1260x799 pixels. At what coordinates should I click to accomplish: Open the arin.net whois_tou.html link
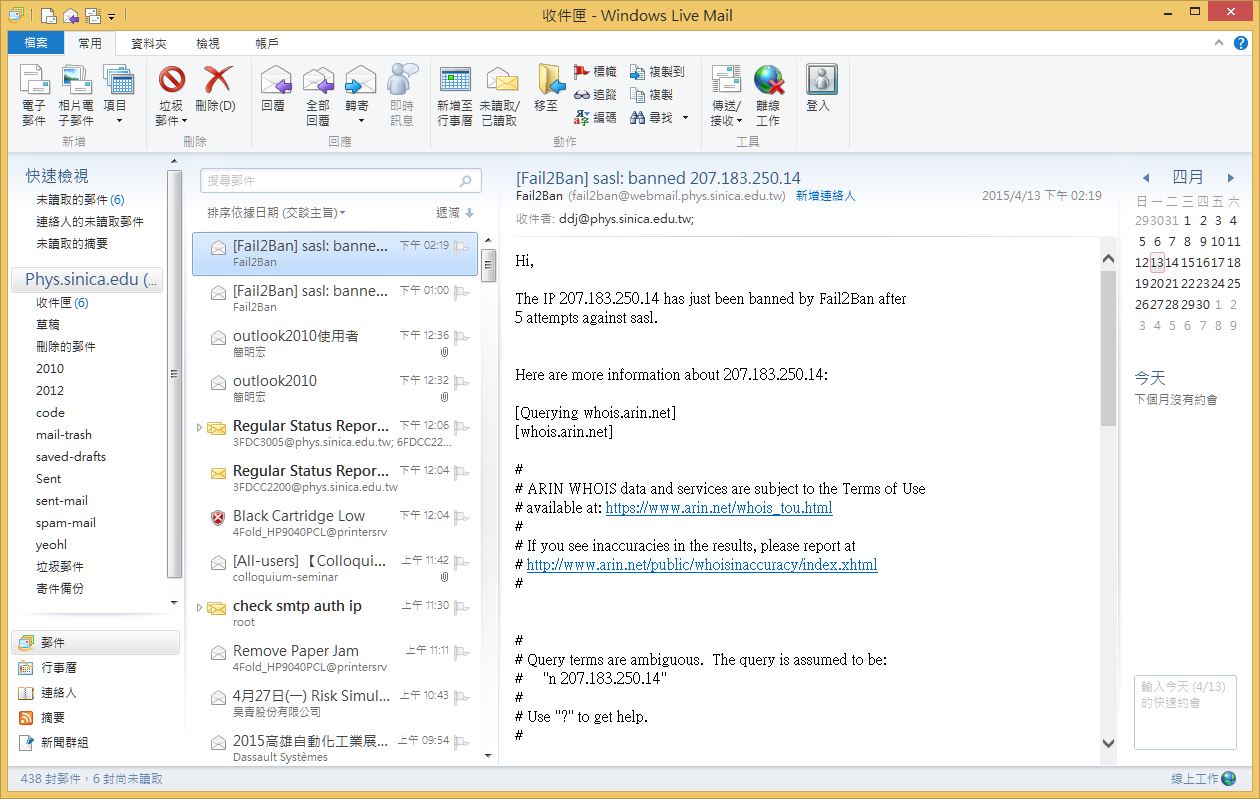(719, 508)
